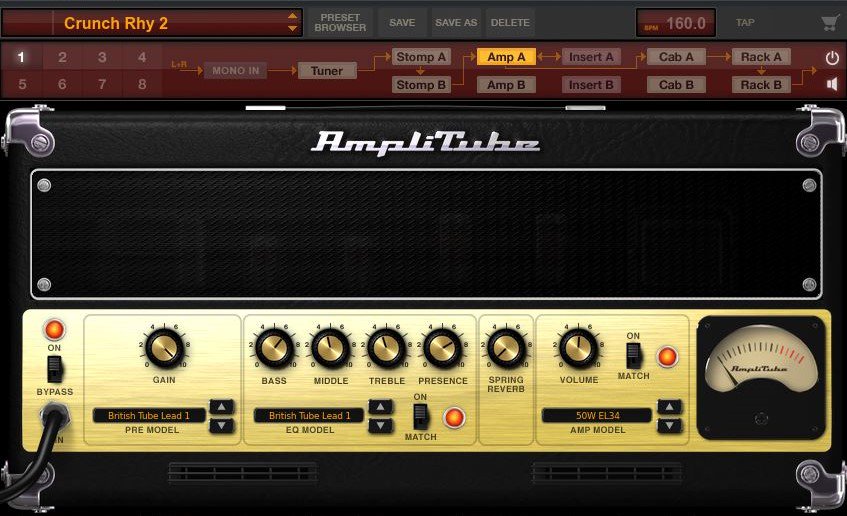Open the Rack A module
This screenshot has width=847, height=516.
coord(761,57)
